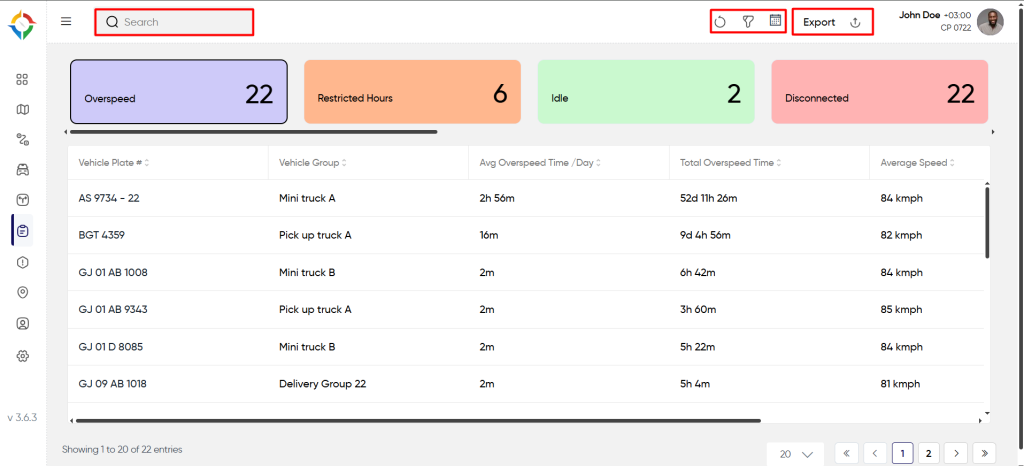Screen dimensions: 1024x466
Task: Click the 81 kmph cell
Action: tap(901, 384)
